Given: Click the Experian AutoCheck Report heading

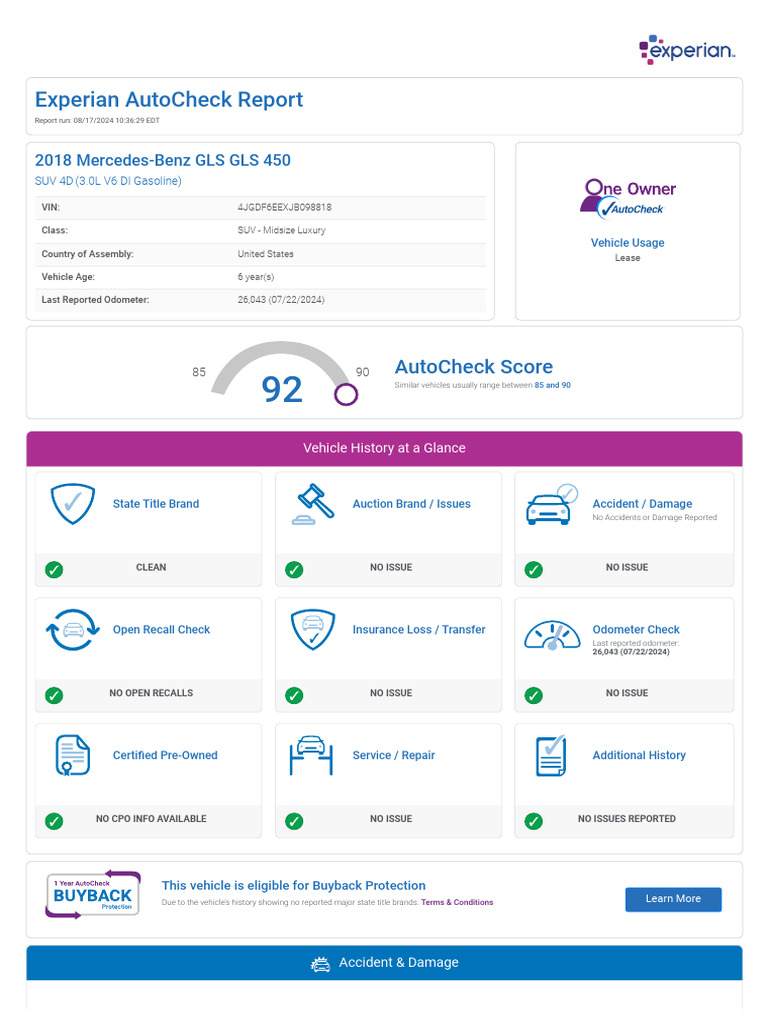Looking at the screenshot, I should tap(169, 99).
